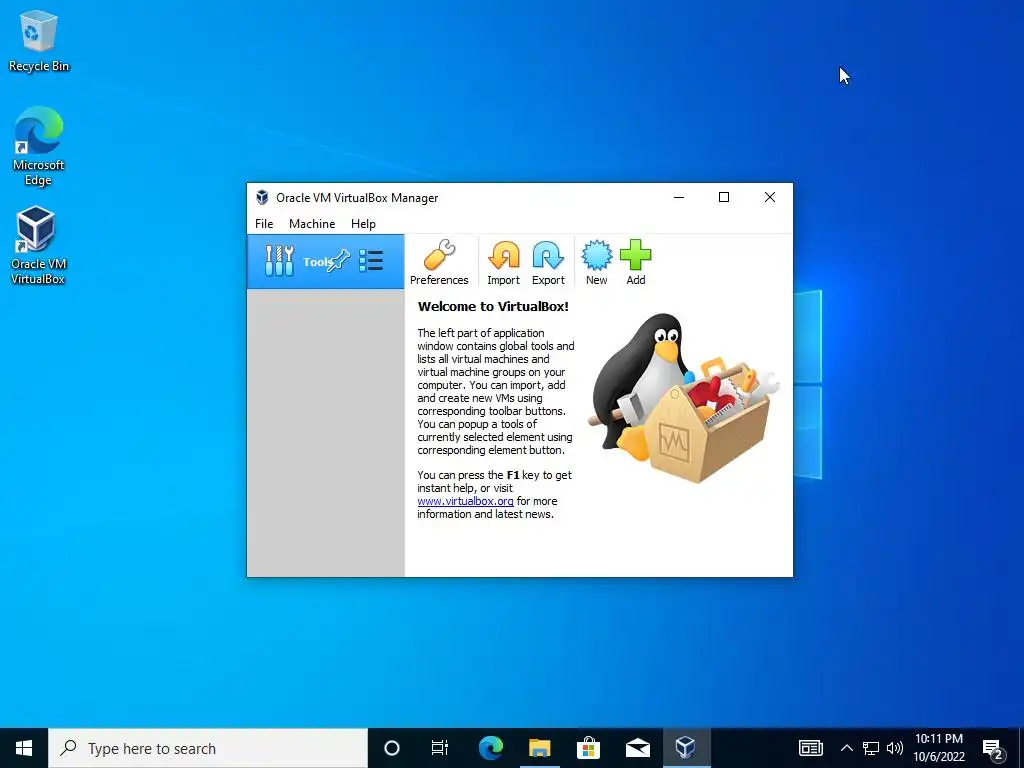Image resolution: width=1024 pixels, height=768 pixels.
Task: Click the Welcome to VirtualBox! heading
Action: (x=493, y=306)
